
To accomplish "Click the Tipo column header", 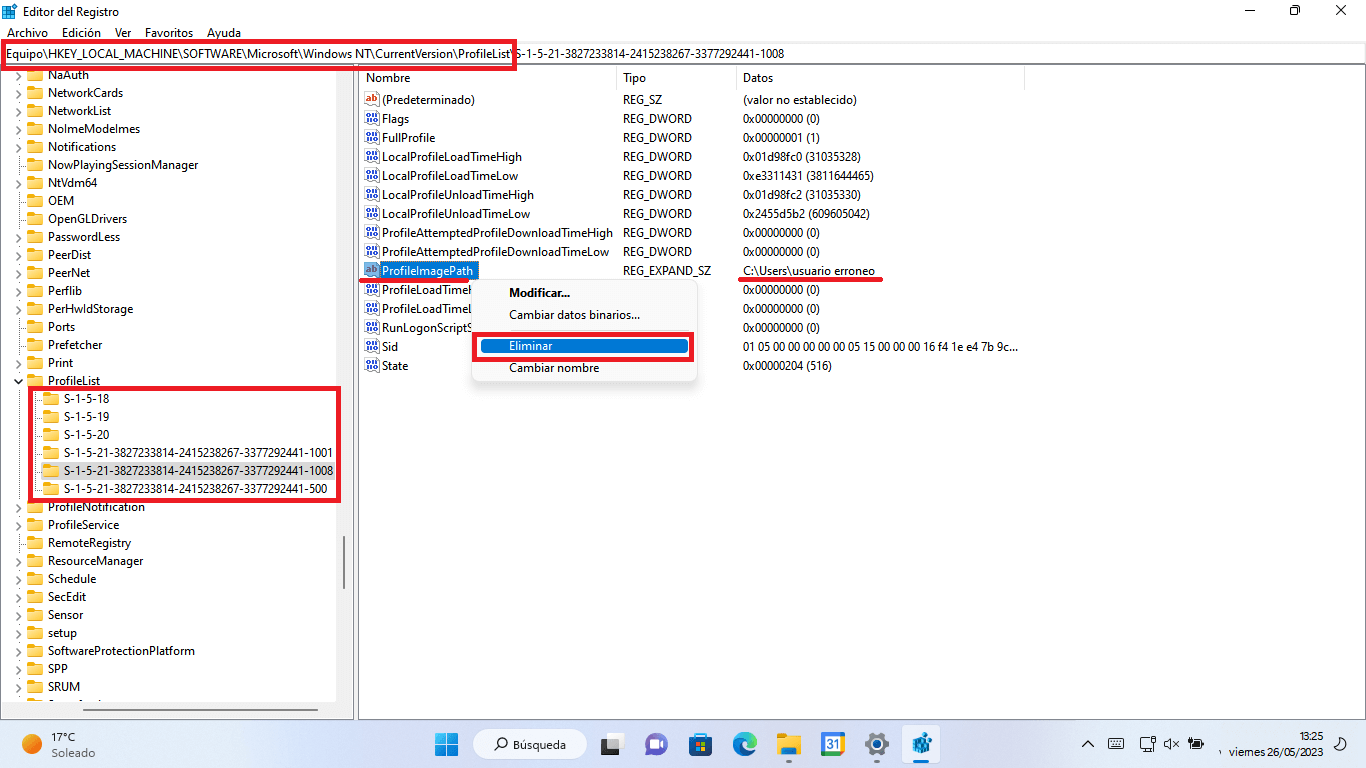I will [677, 78].
